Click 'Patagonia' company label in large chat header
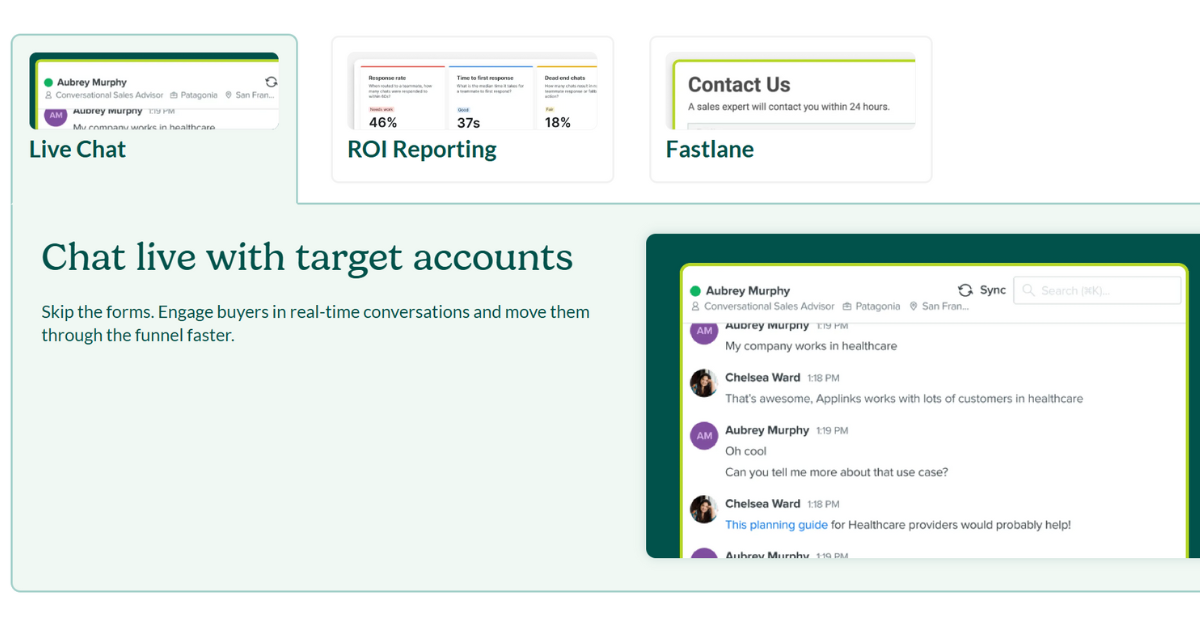This screenshot has width=1200, height=630. pyautogui.click(x=878, y=306)
